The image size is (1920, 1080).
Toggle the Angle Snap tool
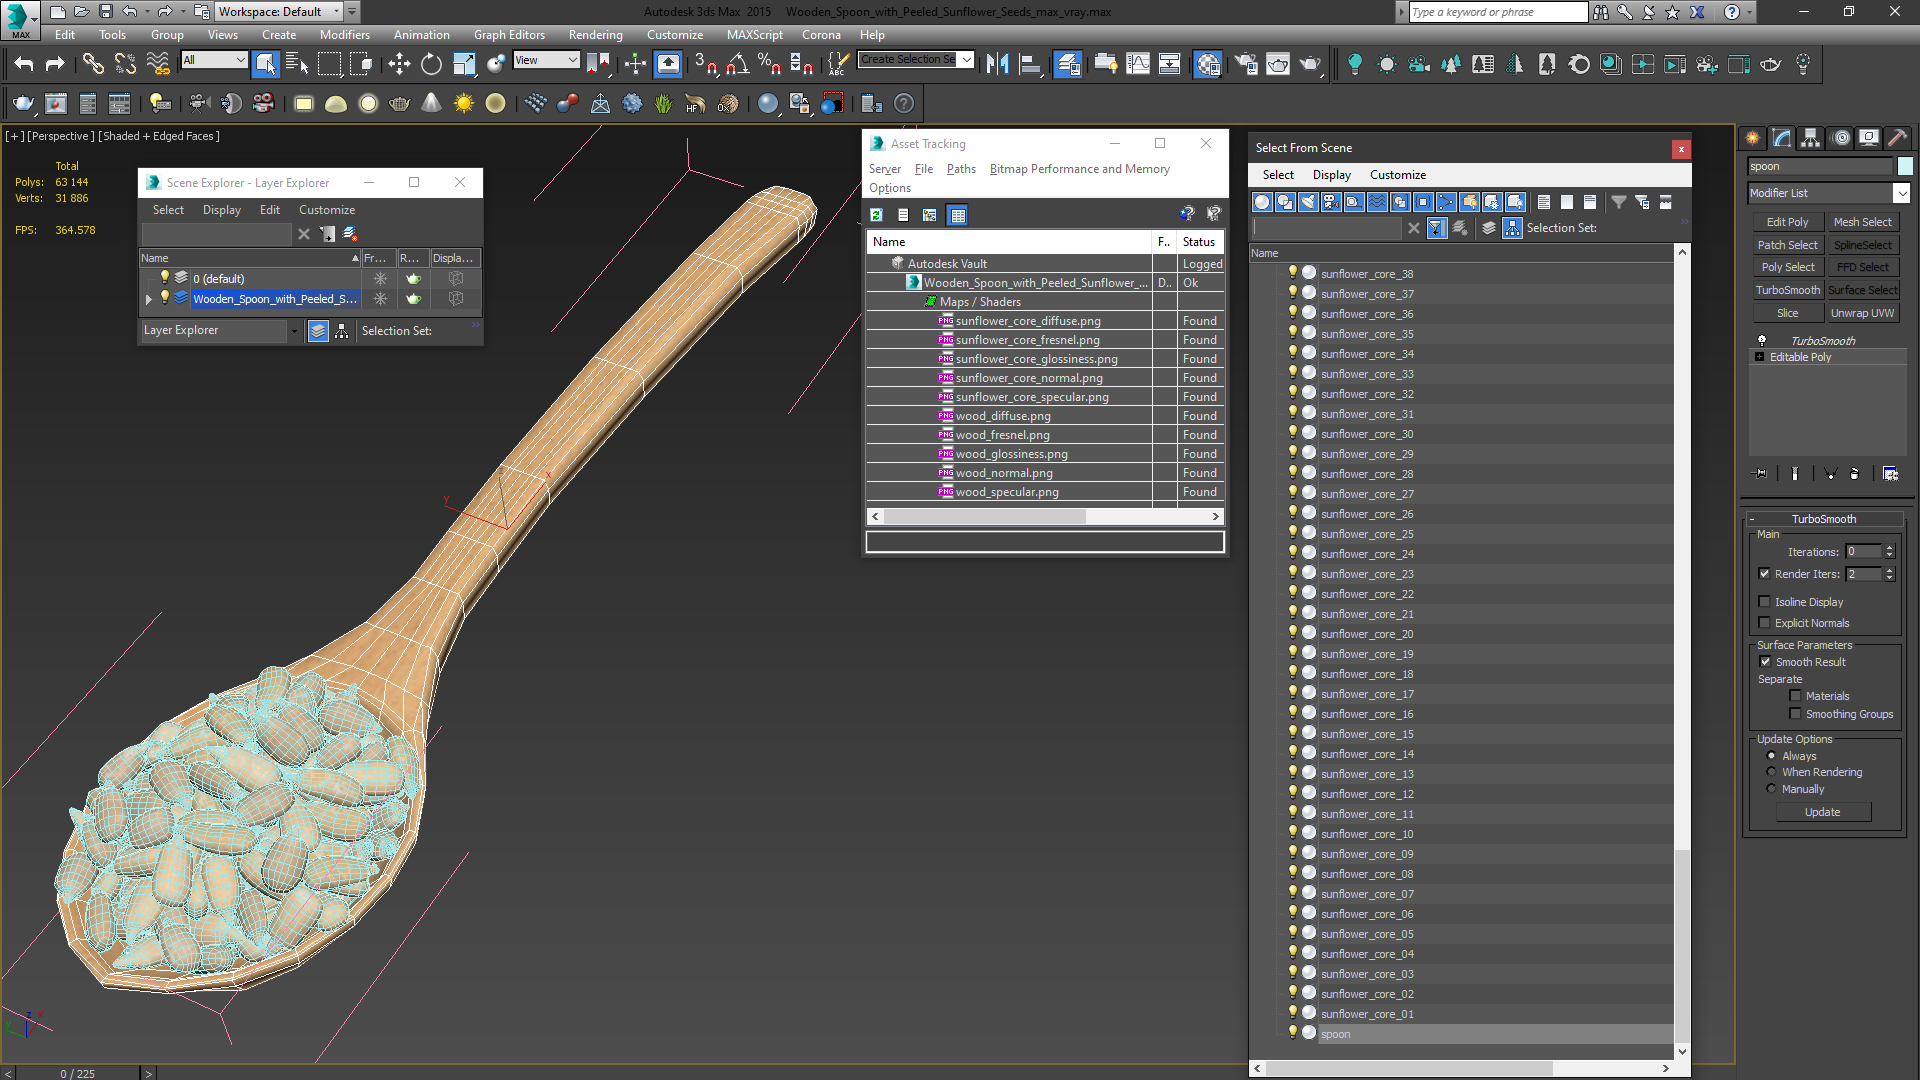tap(737, 64)
